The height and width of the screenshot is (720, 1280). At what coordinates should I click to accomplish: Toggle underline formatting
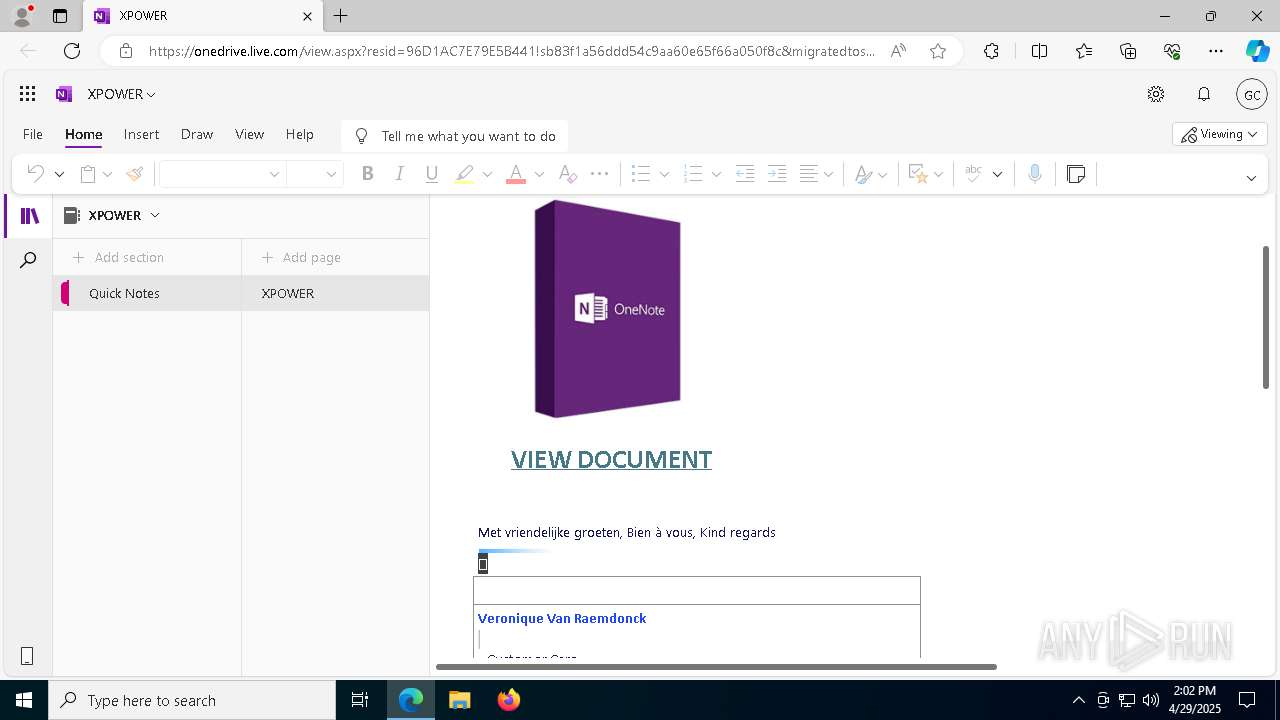click(431, 173)
